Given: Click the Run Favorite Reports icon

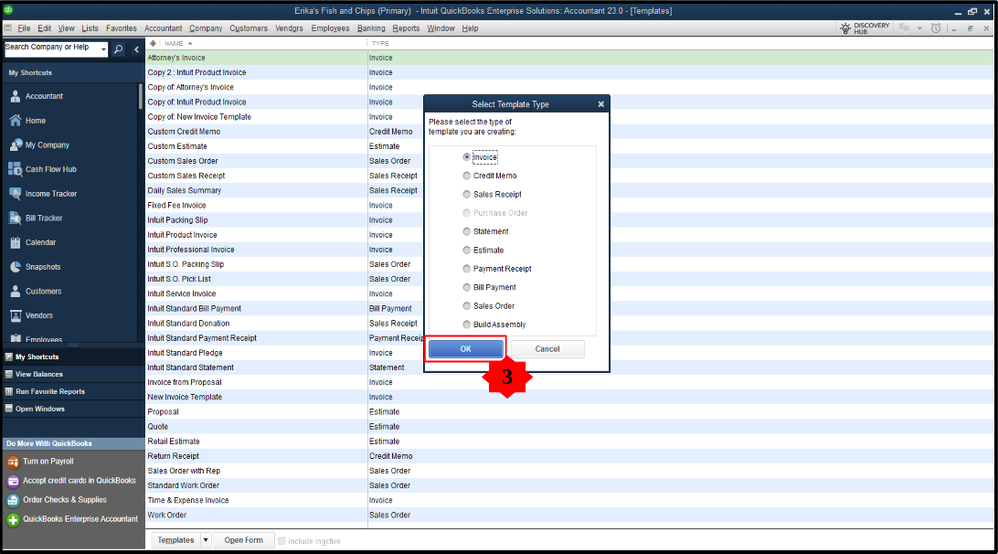Looking at the screenshot, I should pyautogui.click(x=9, y=392).
